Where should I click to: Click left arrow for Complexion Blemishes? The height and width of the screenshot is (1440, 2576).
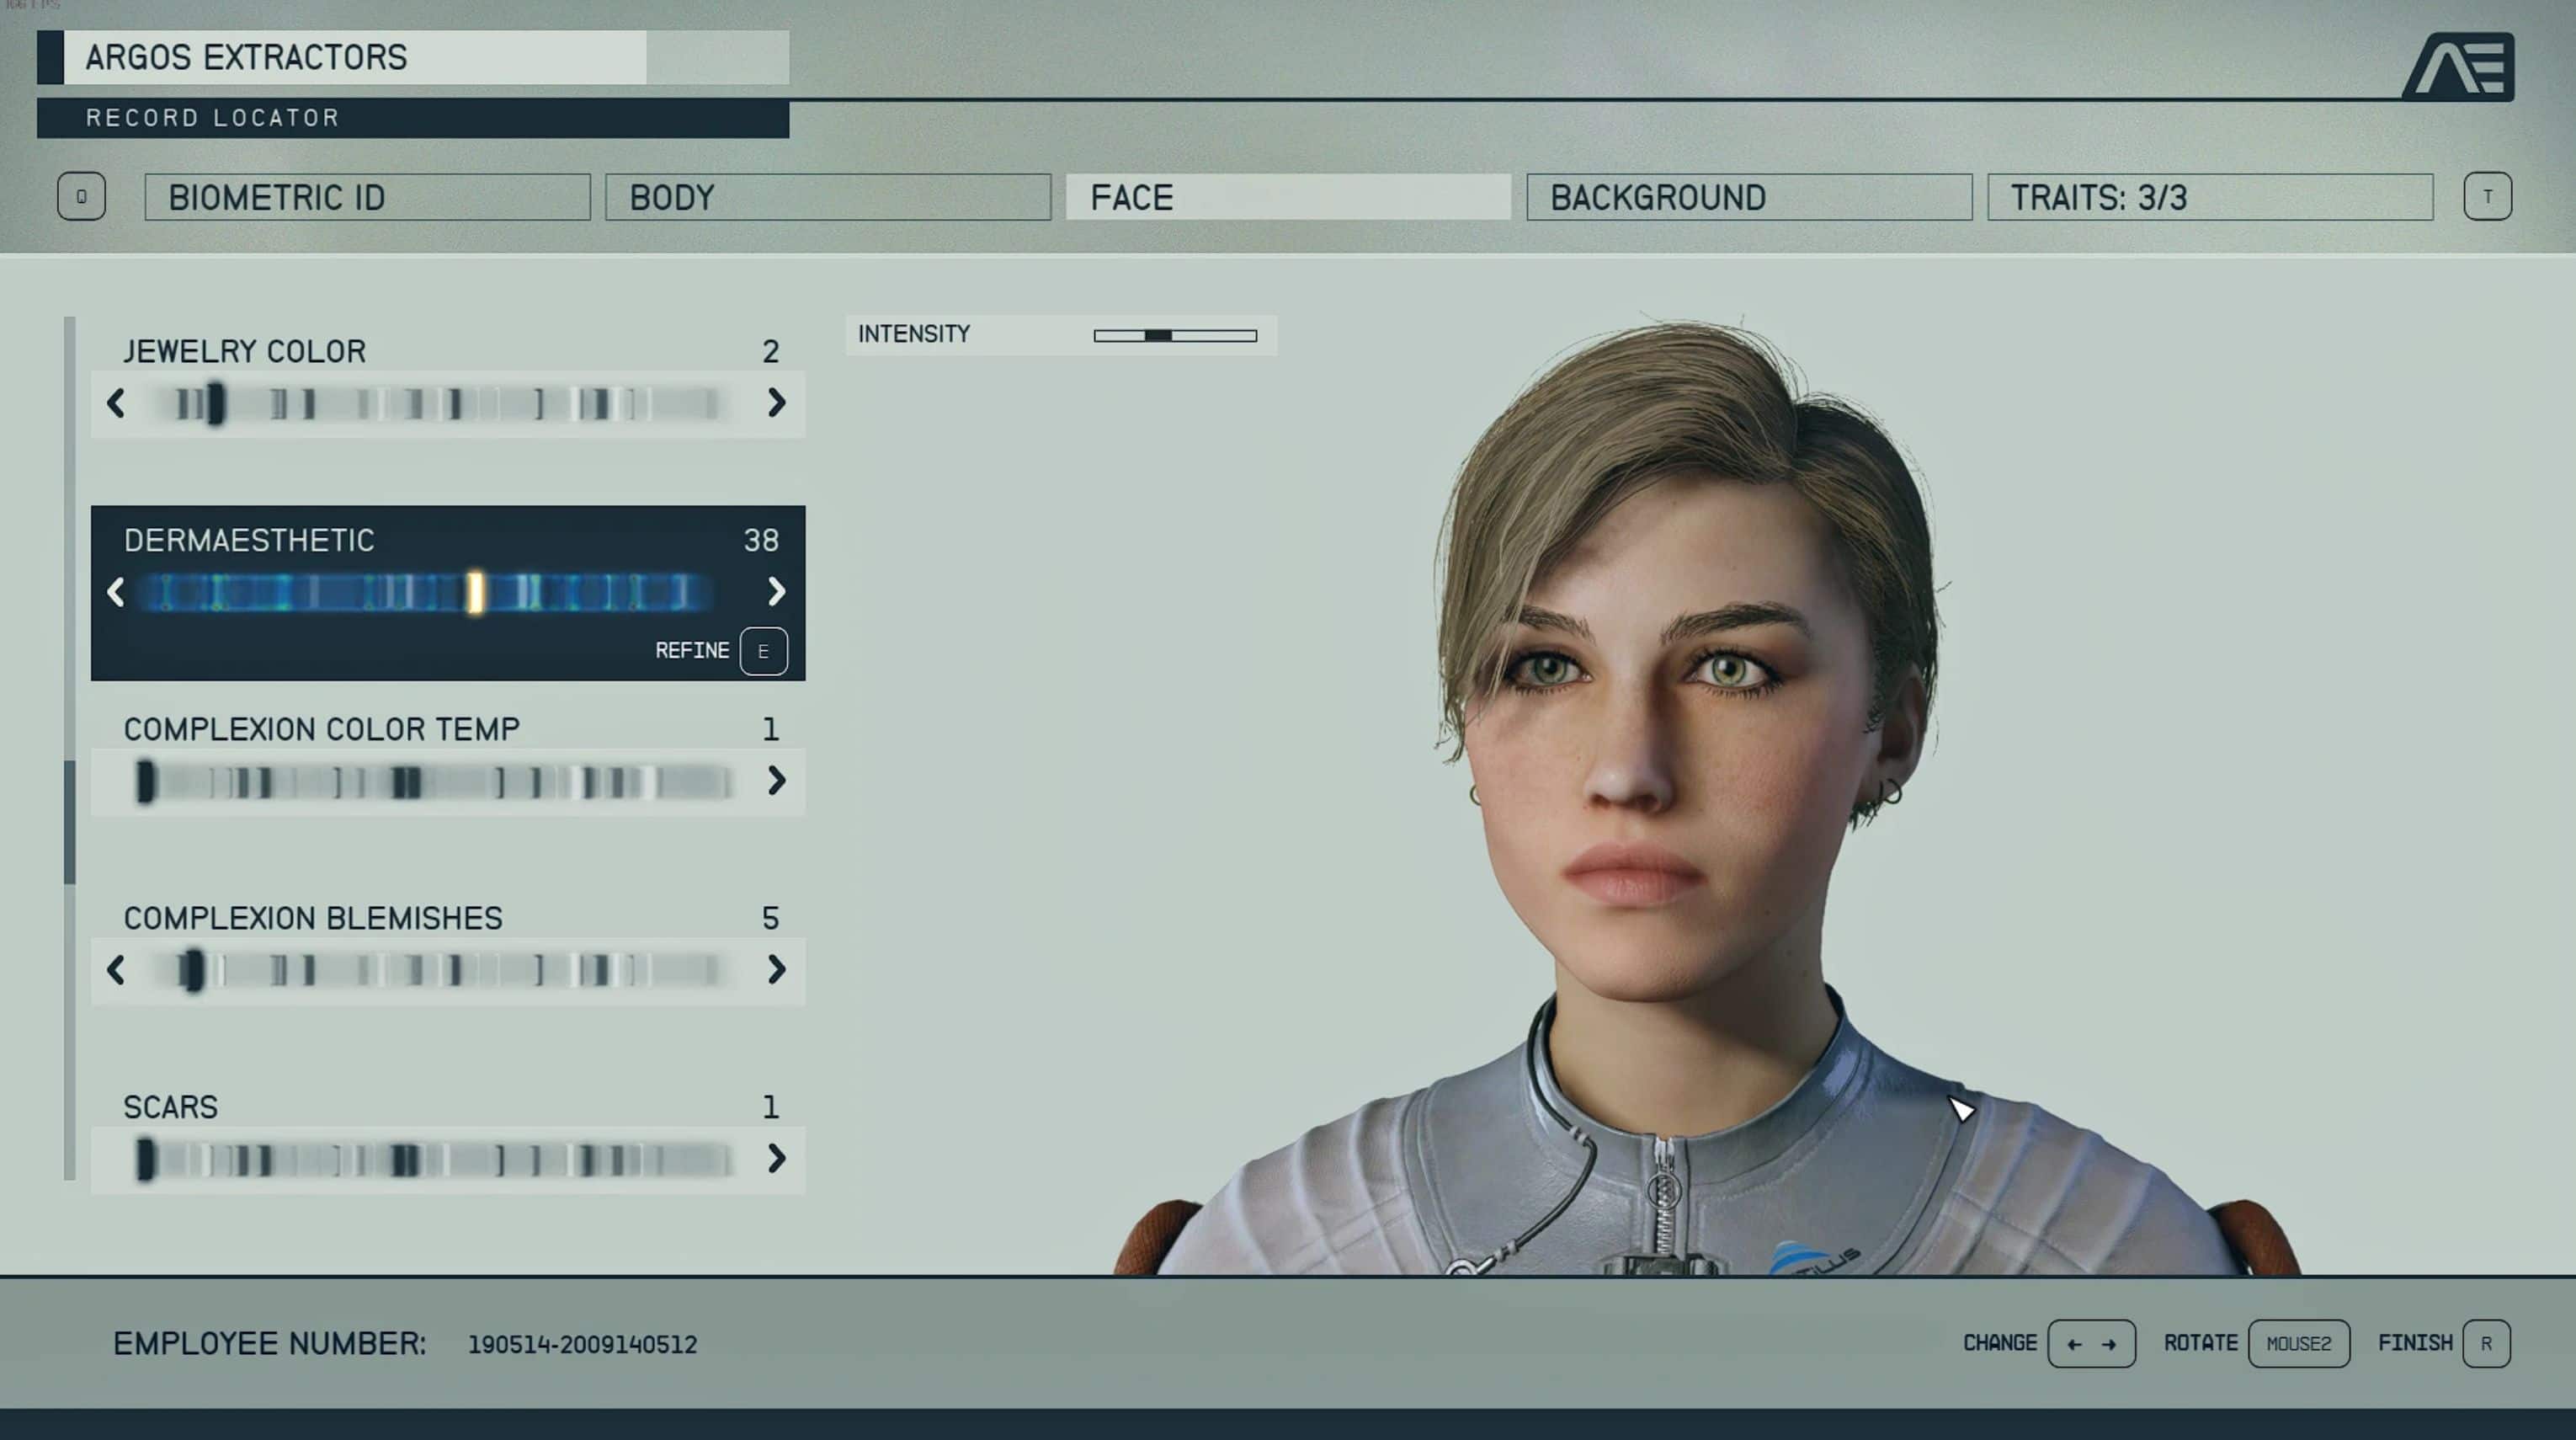pos(116,969)
